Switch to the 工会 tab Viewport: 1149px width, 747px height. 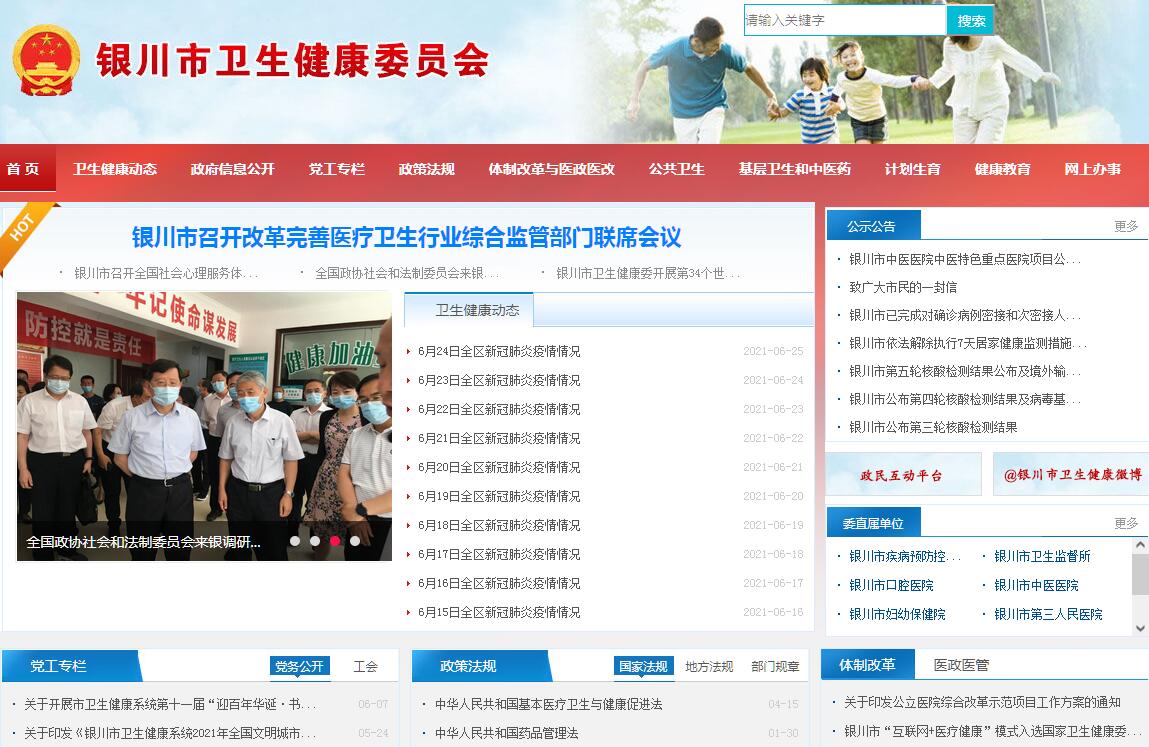point(366,666)
